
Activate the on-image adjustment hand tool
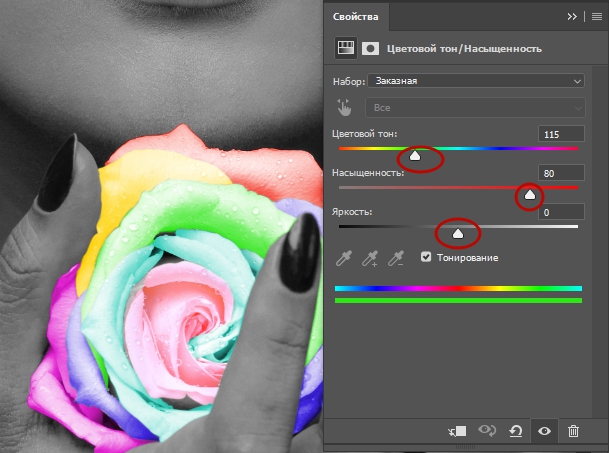point(344,108)
